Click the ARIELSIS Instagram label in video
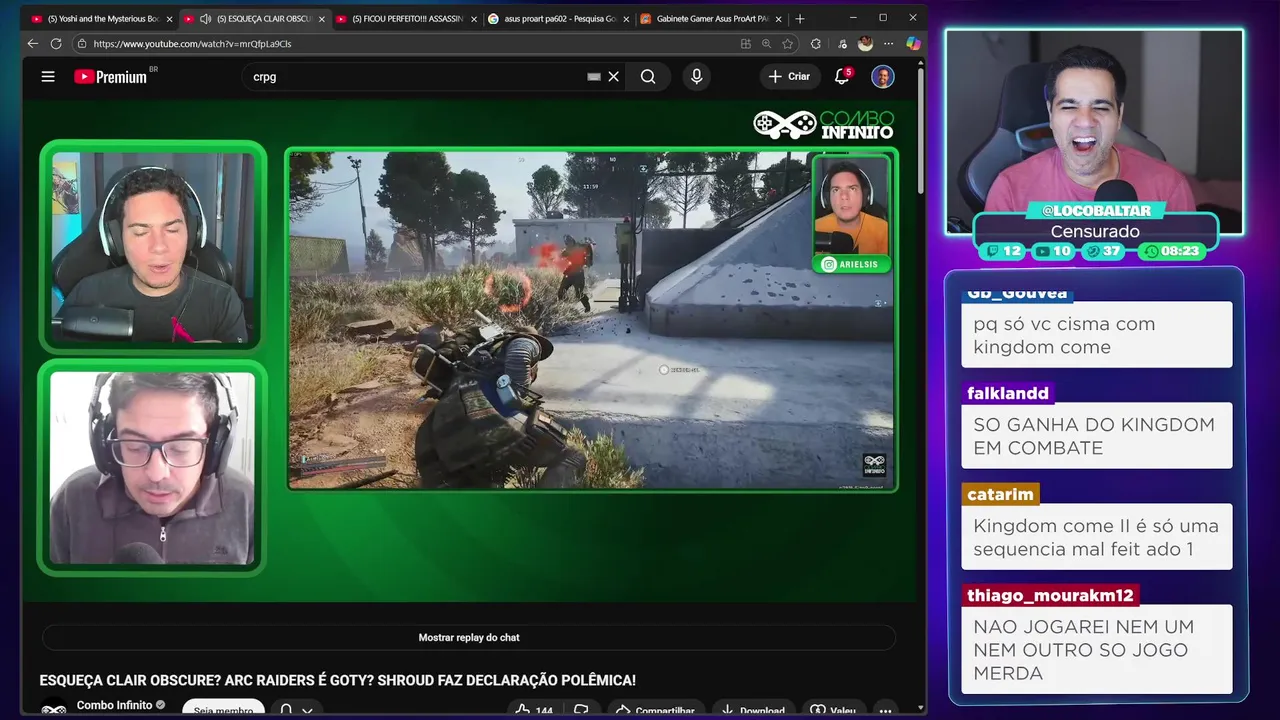Screen dimensions: 1280x720 [x=853, y=264]
